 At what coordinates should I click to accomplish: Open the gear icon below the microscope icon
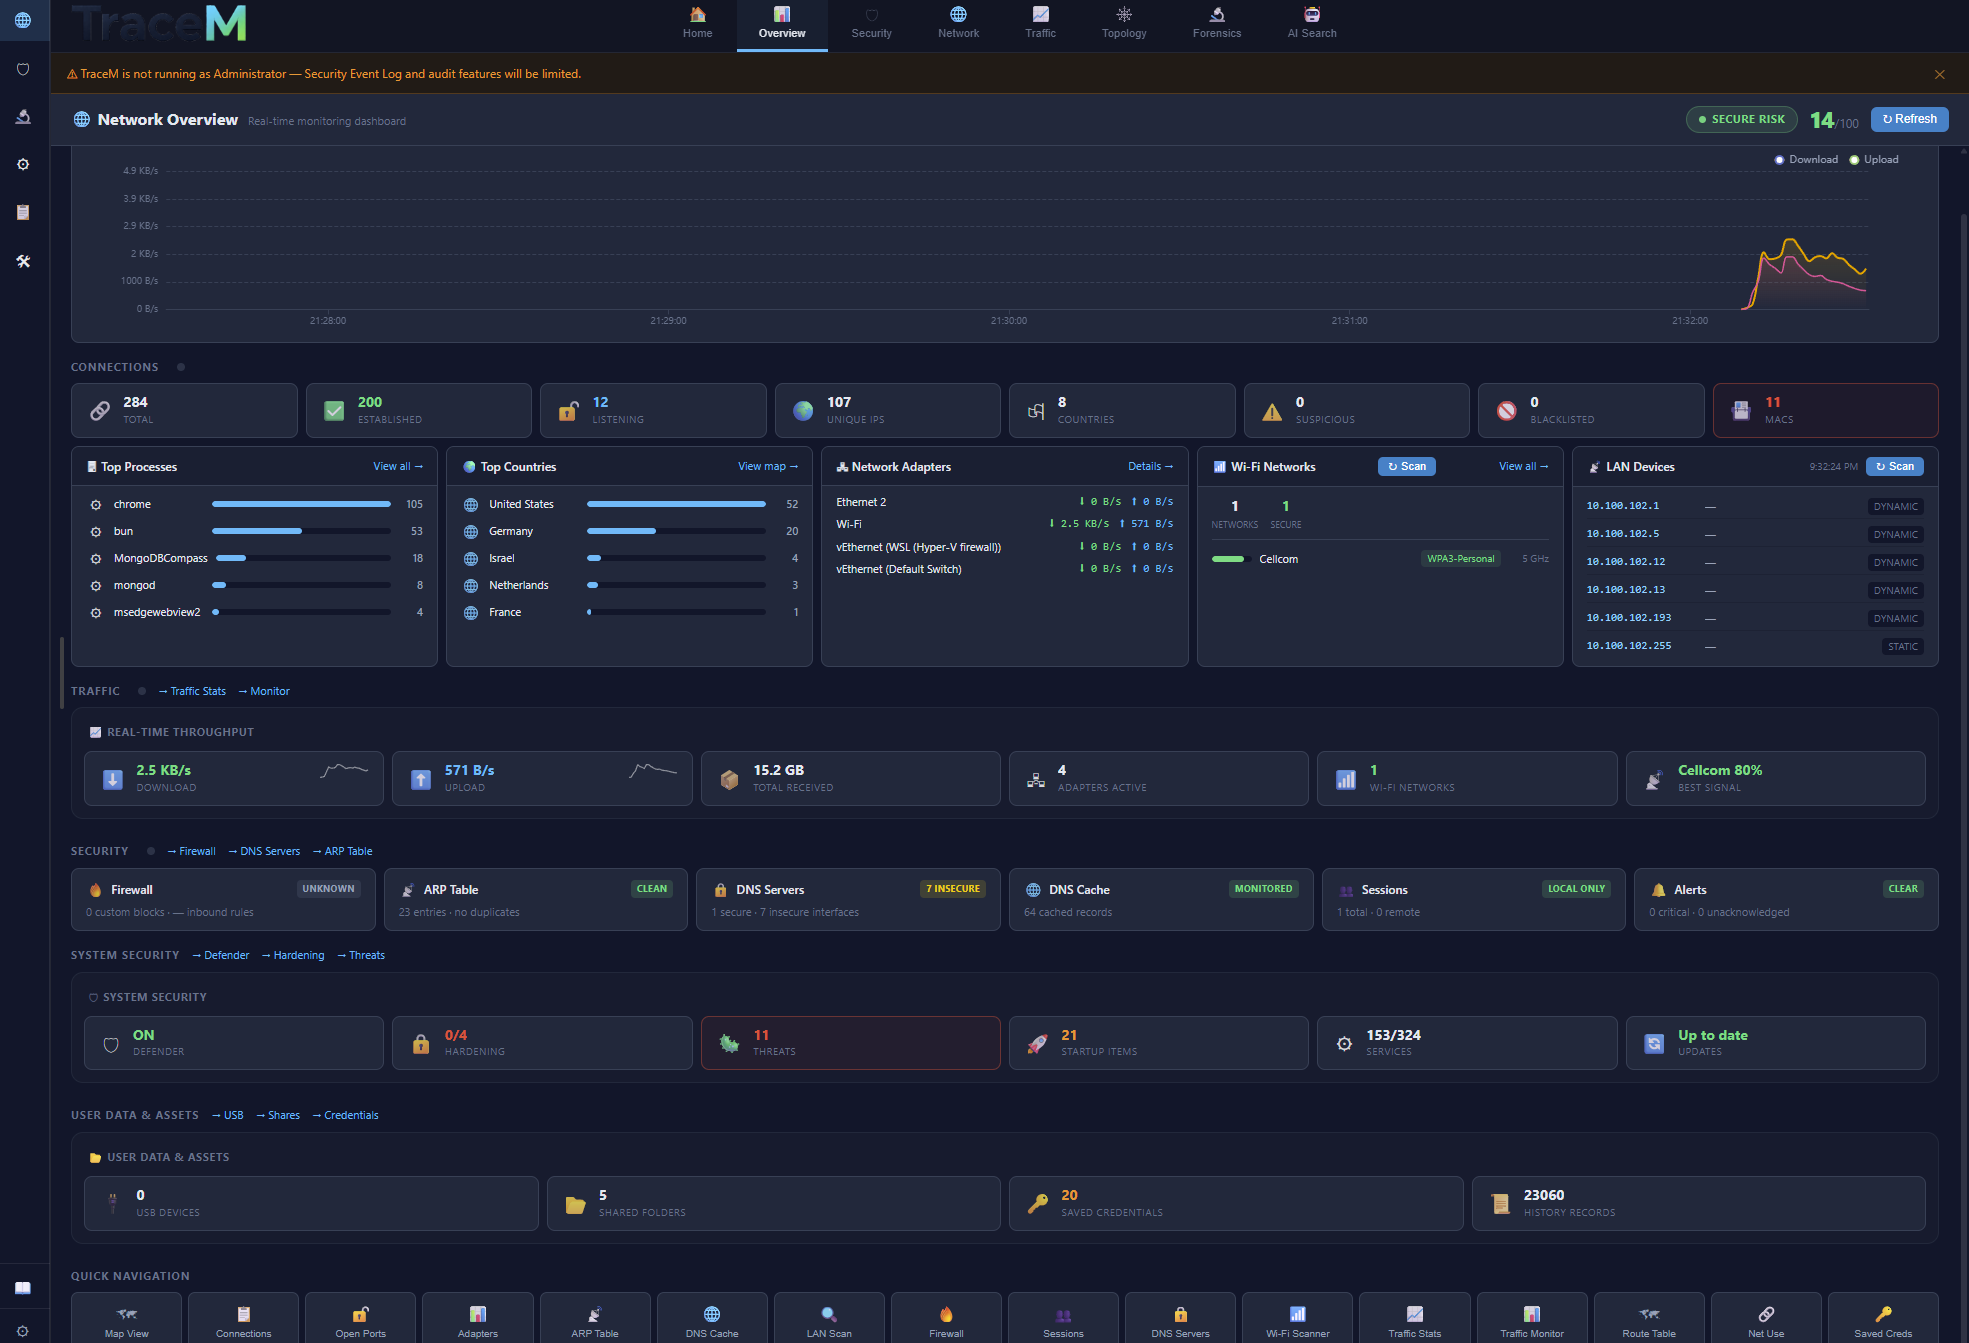pyautogui.click(x=23, y=164)
